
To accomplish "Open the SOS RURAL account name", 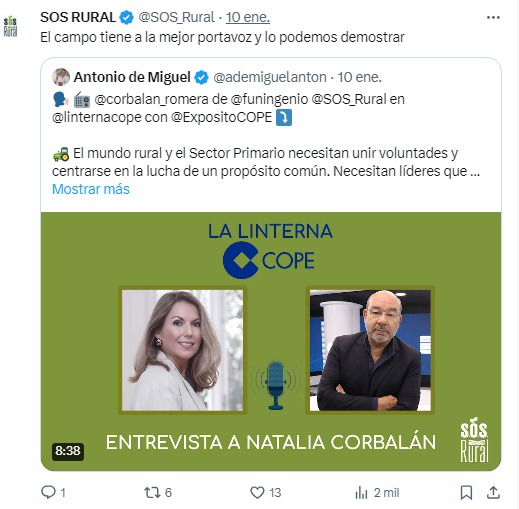I will click(78, 17).
